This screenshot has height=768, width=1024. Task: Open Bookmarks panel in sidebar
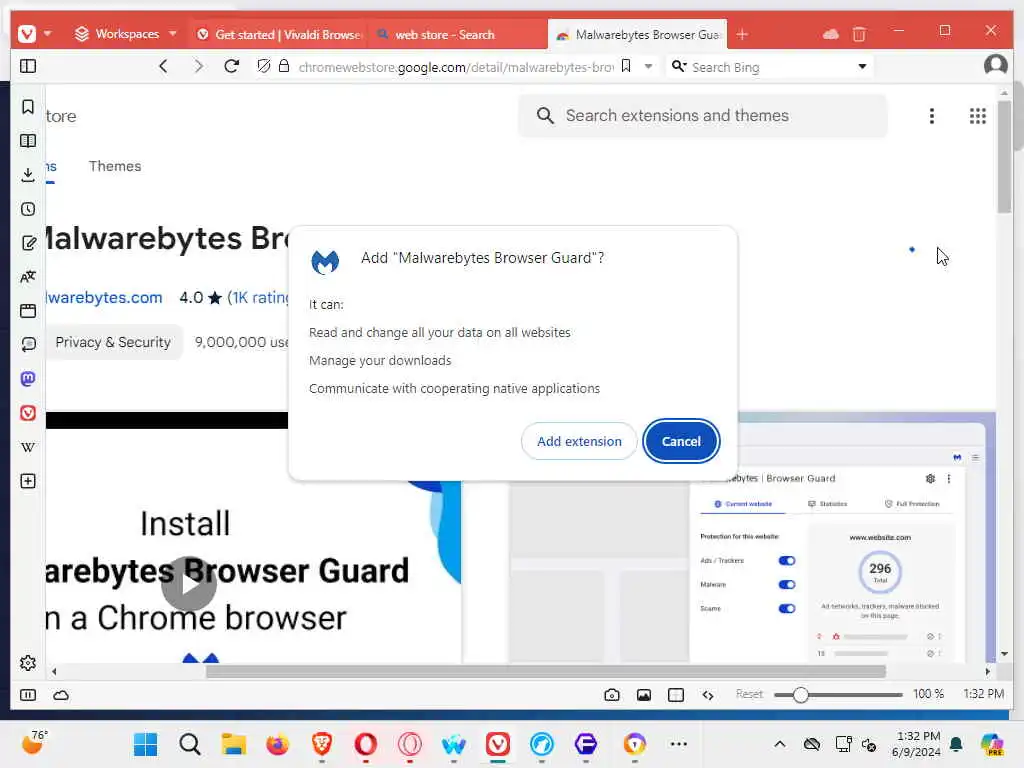point(28,106)
